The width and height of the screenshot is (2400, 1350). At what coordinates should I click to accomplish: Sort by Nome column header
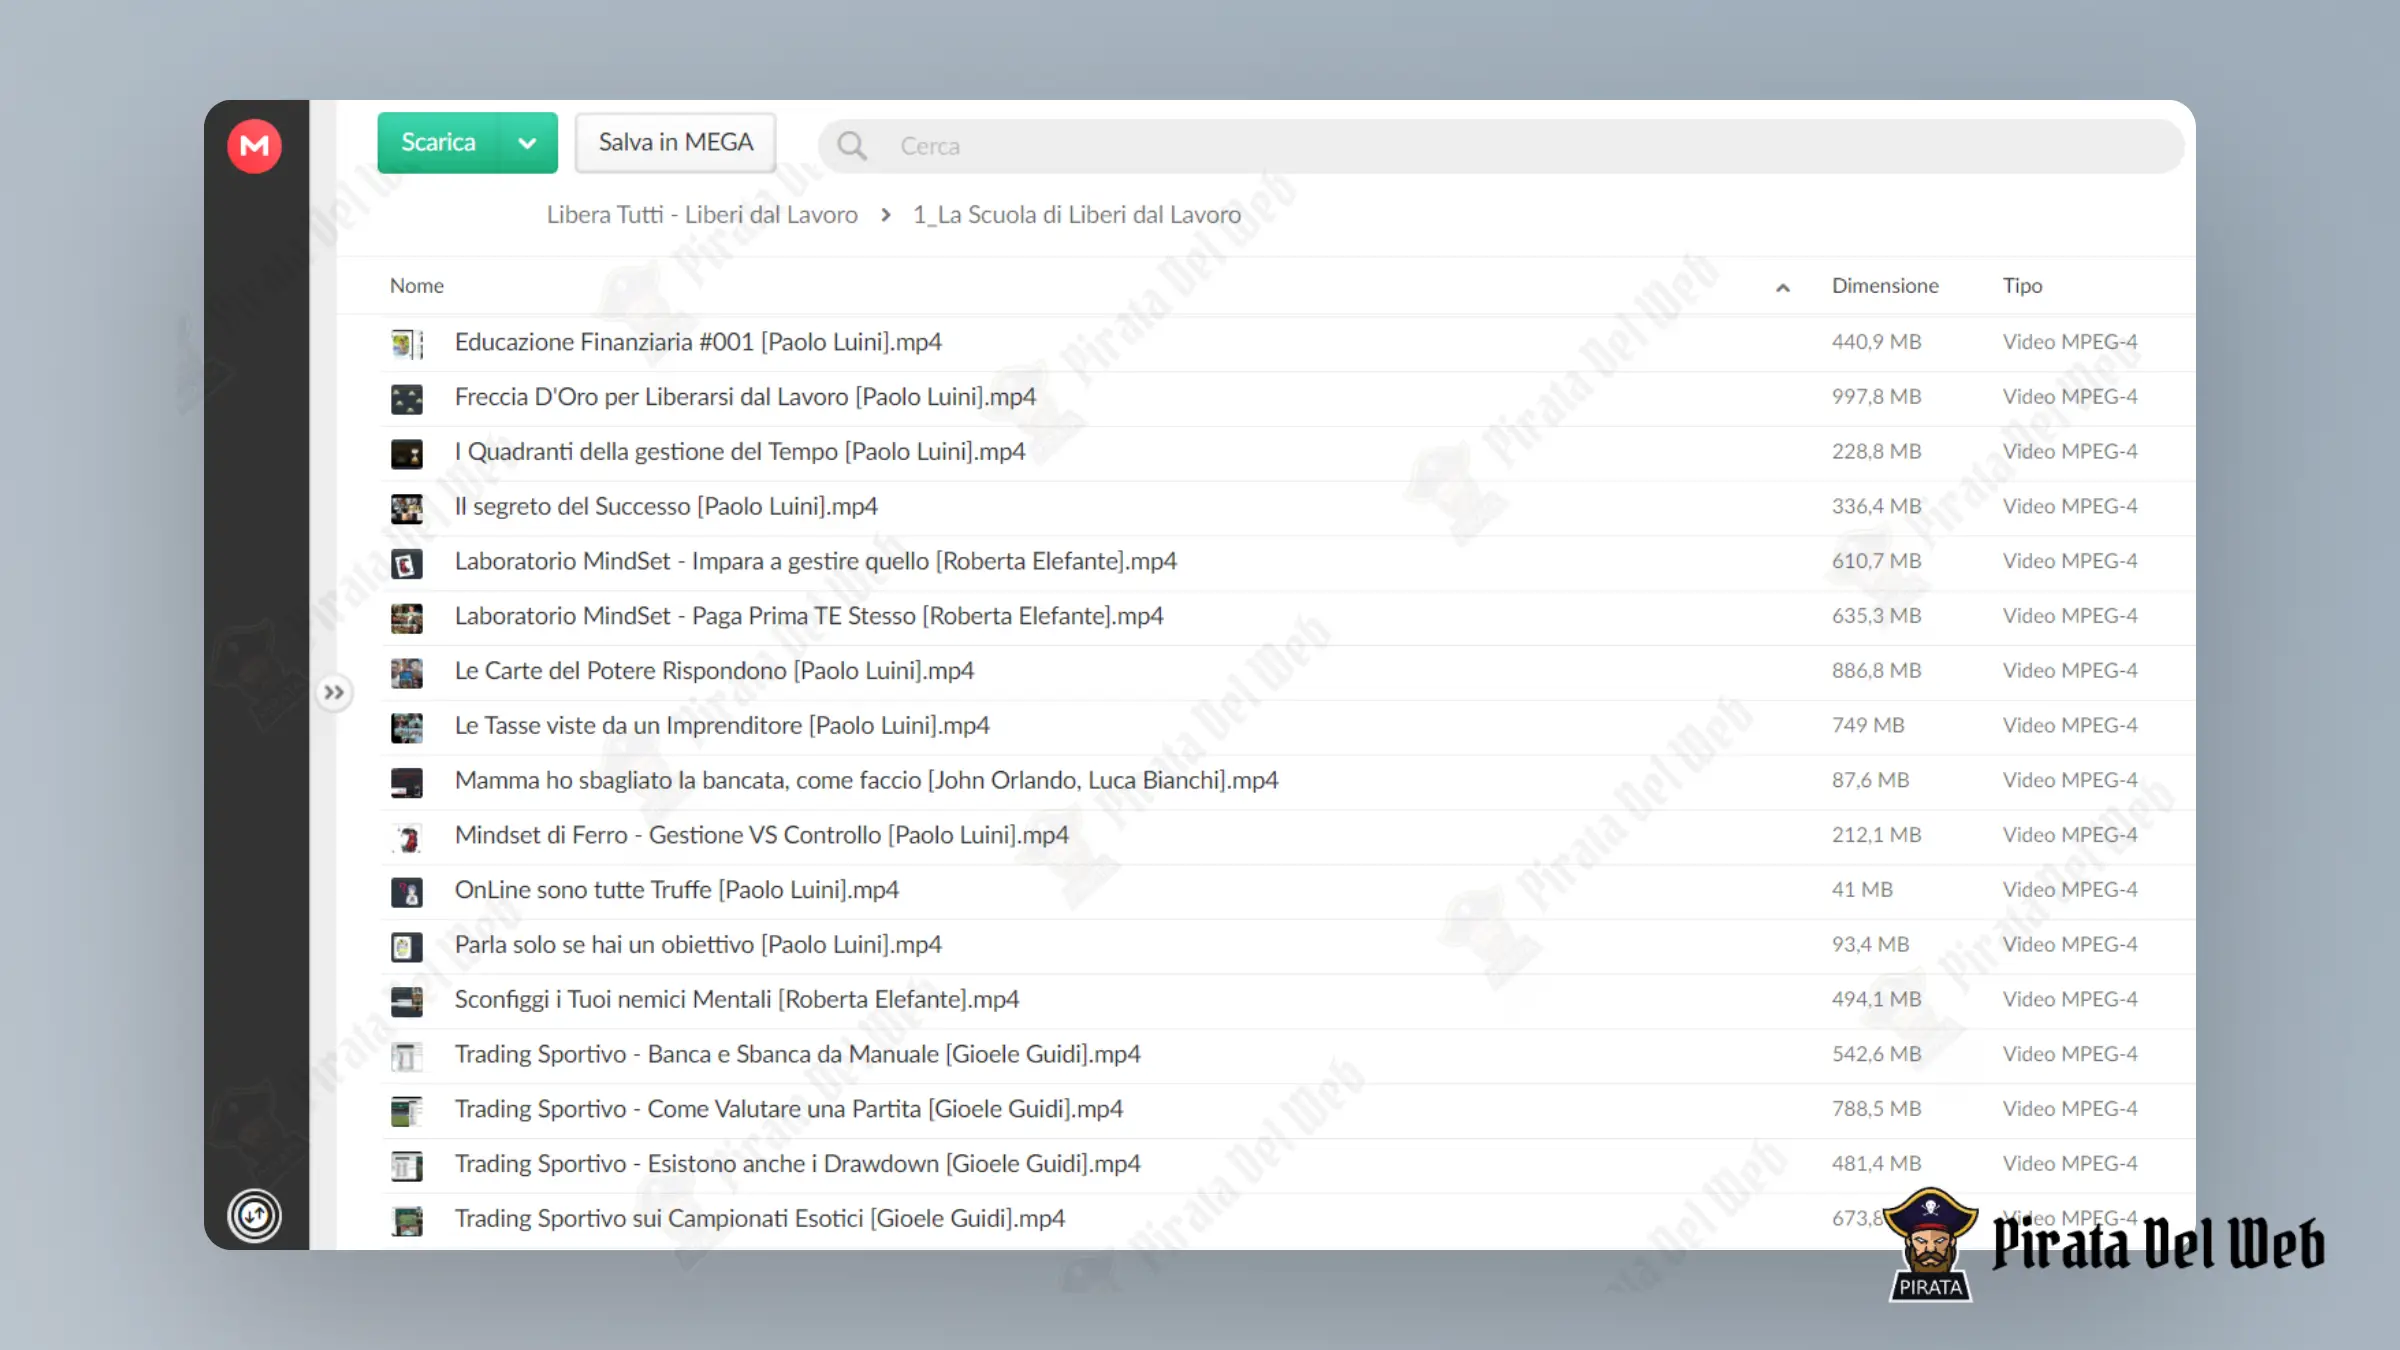tap(417, 286)
